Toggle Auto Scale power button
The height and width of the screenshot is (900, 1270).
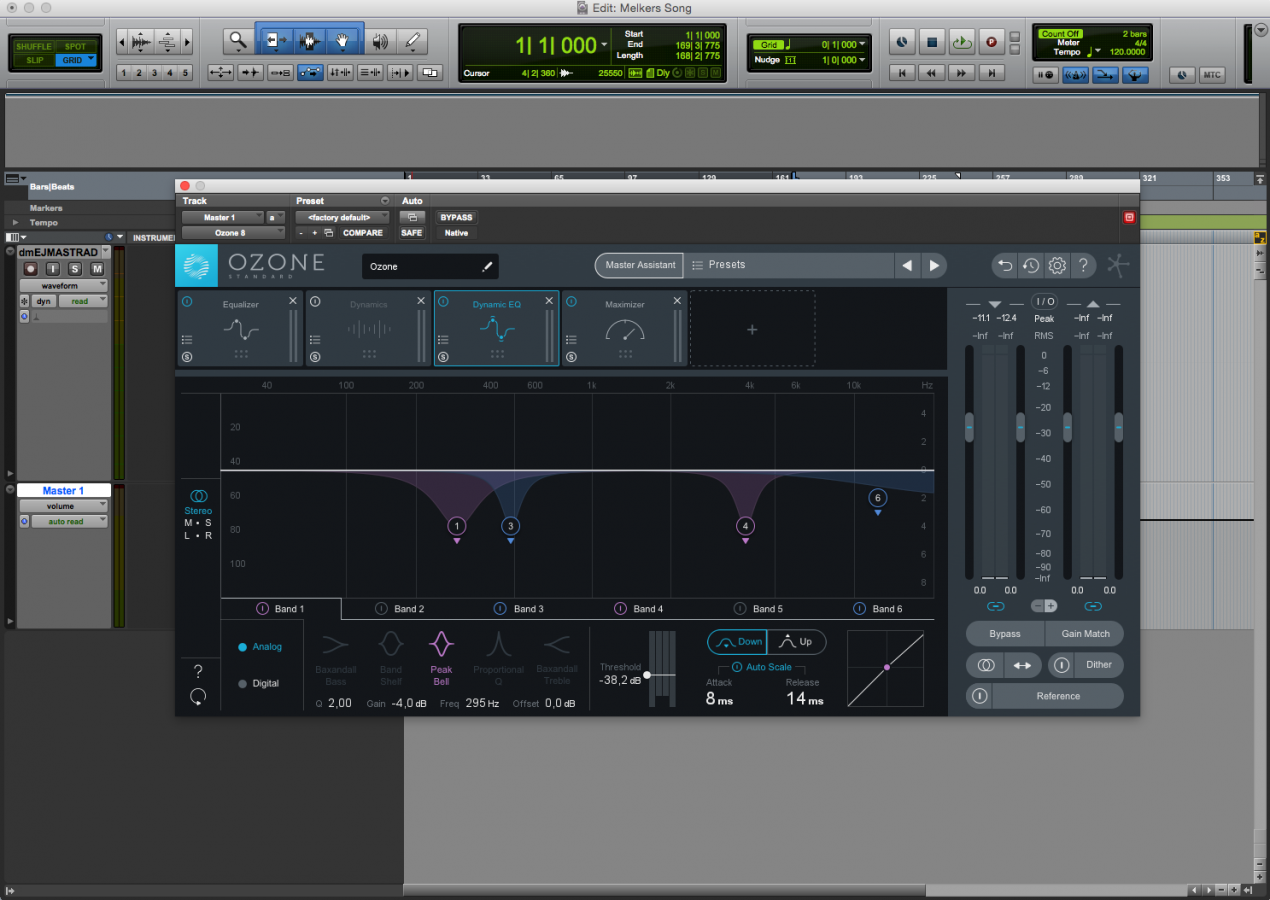[737, 667]
